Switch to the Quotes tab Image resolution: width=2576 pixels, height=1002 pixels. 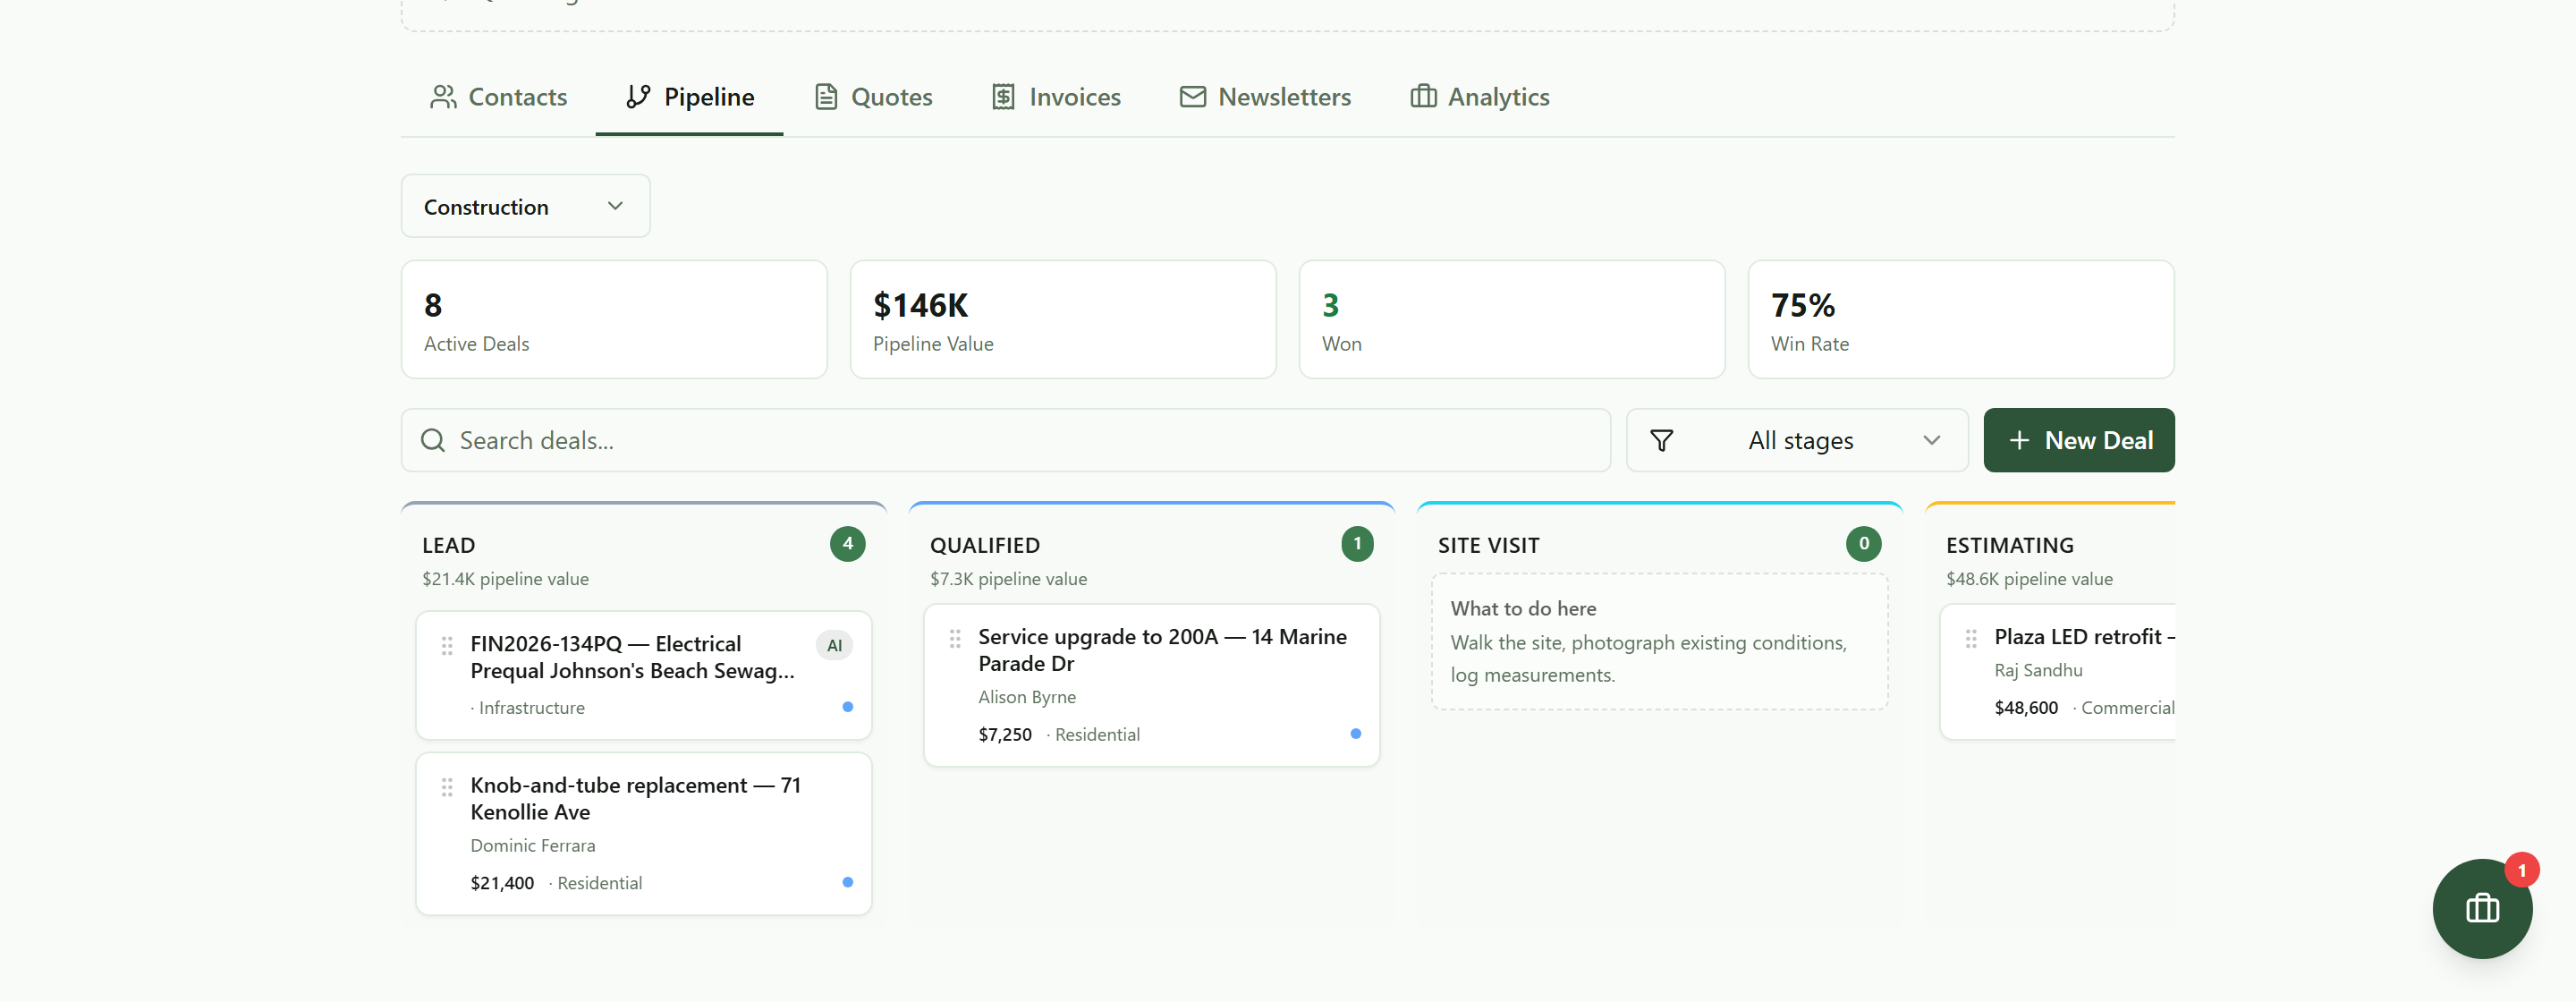tap(873, 97)
